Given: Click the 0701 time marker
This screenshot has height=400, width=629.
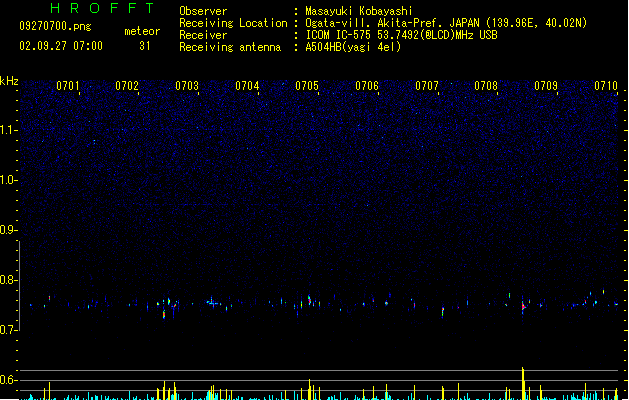Looking at the screenshot, I should [68, 86].
